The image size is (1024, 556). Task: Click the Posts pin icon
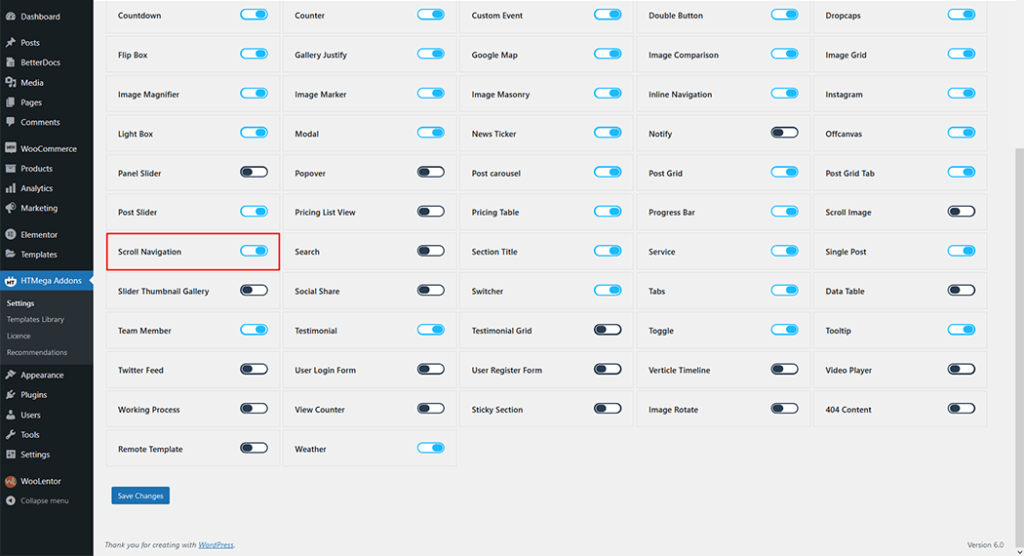(10, 42)
